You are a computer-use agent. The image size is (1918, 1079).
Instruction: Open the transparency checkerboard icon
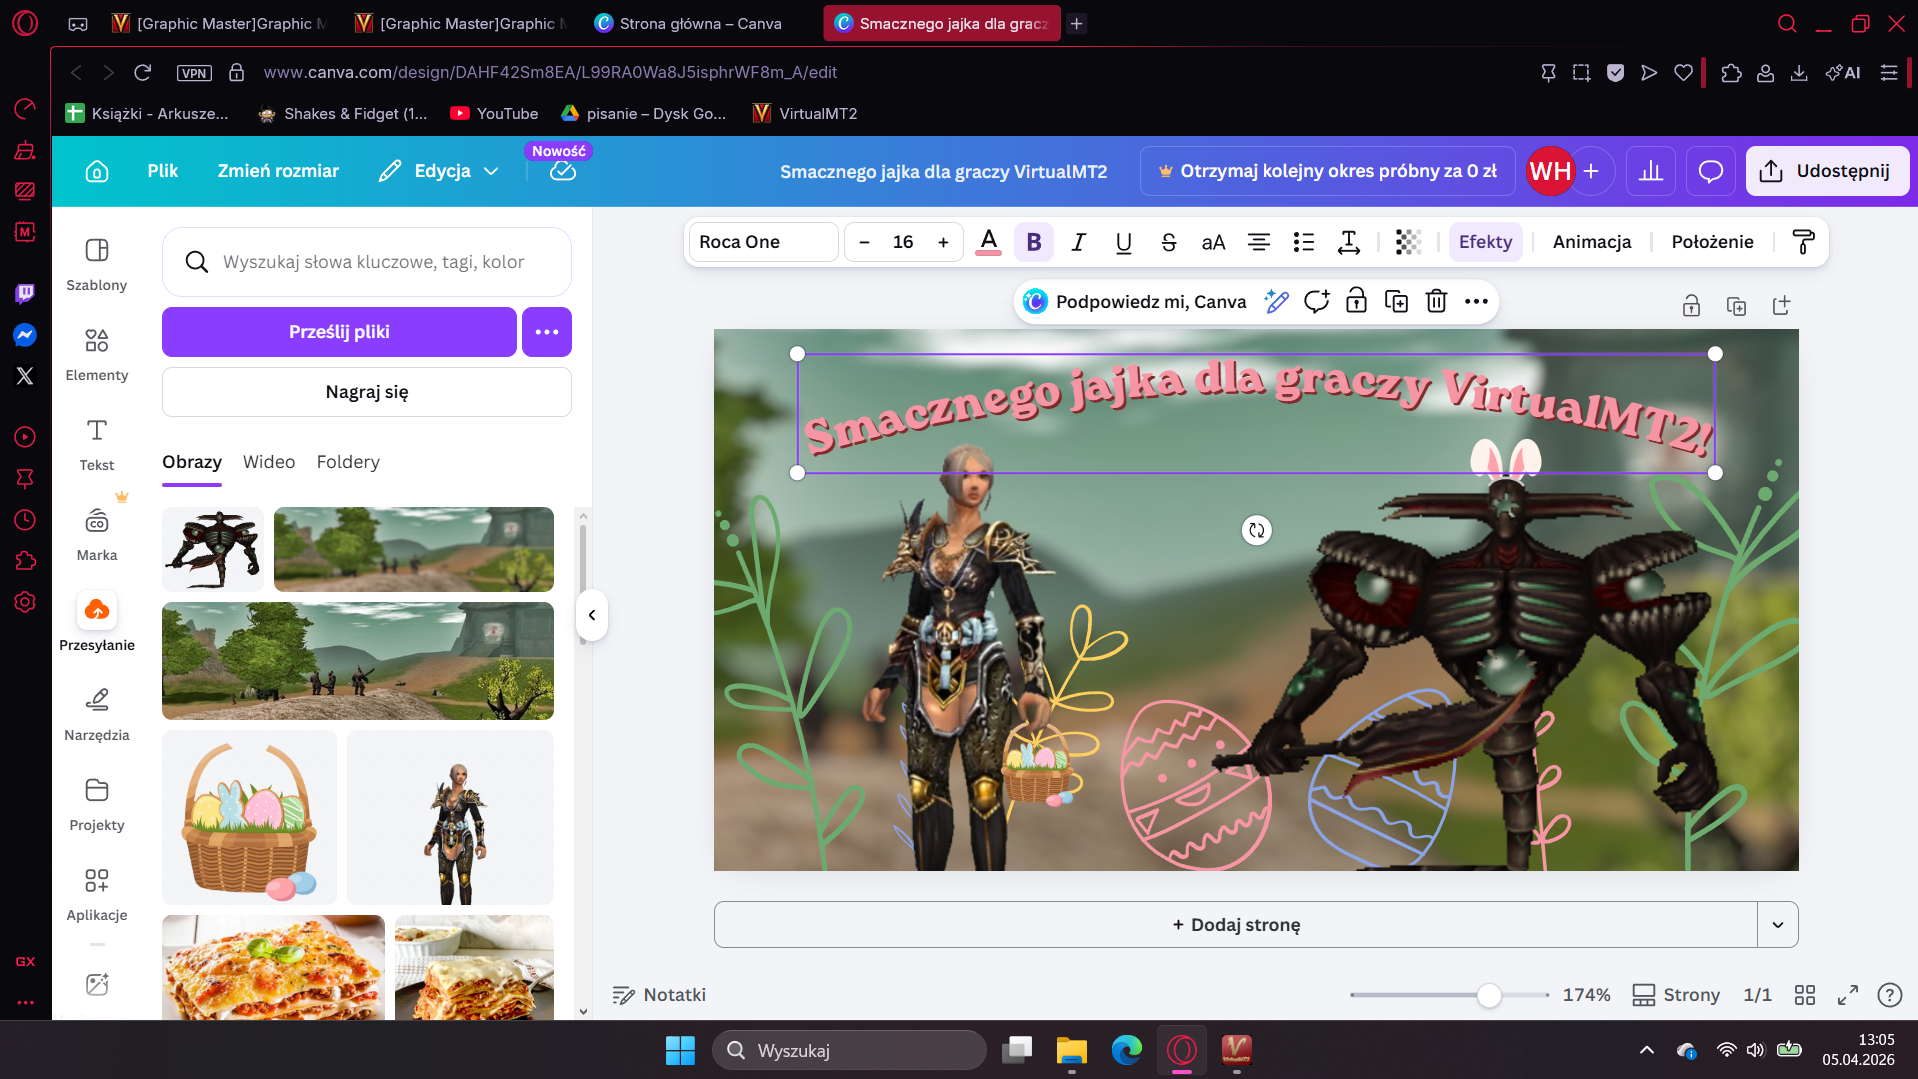(x=1408, y=242)
